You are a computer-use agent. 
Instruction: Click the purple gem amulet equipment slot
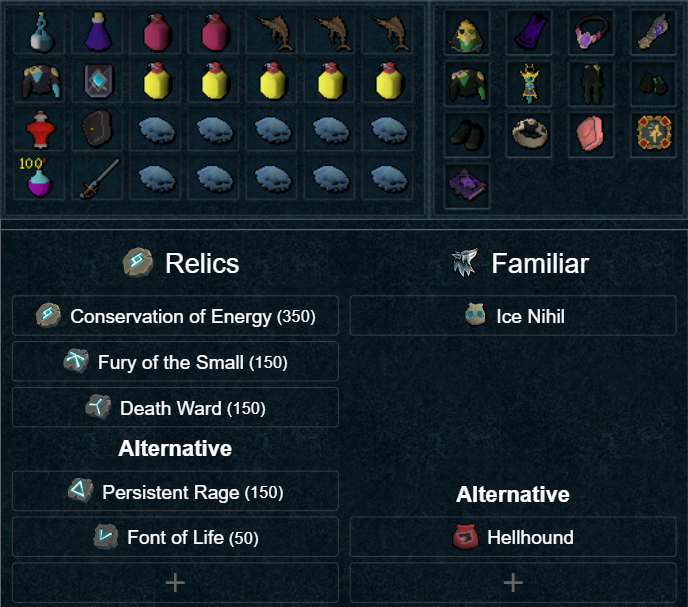pyautogui.click(x=591, y=33)
